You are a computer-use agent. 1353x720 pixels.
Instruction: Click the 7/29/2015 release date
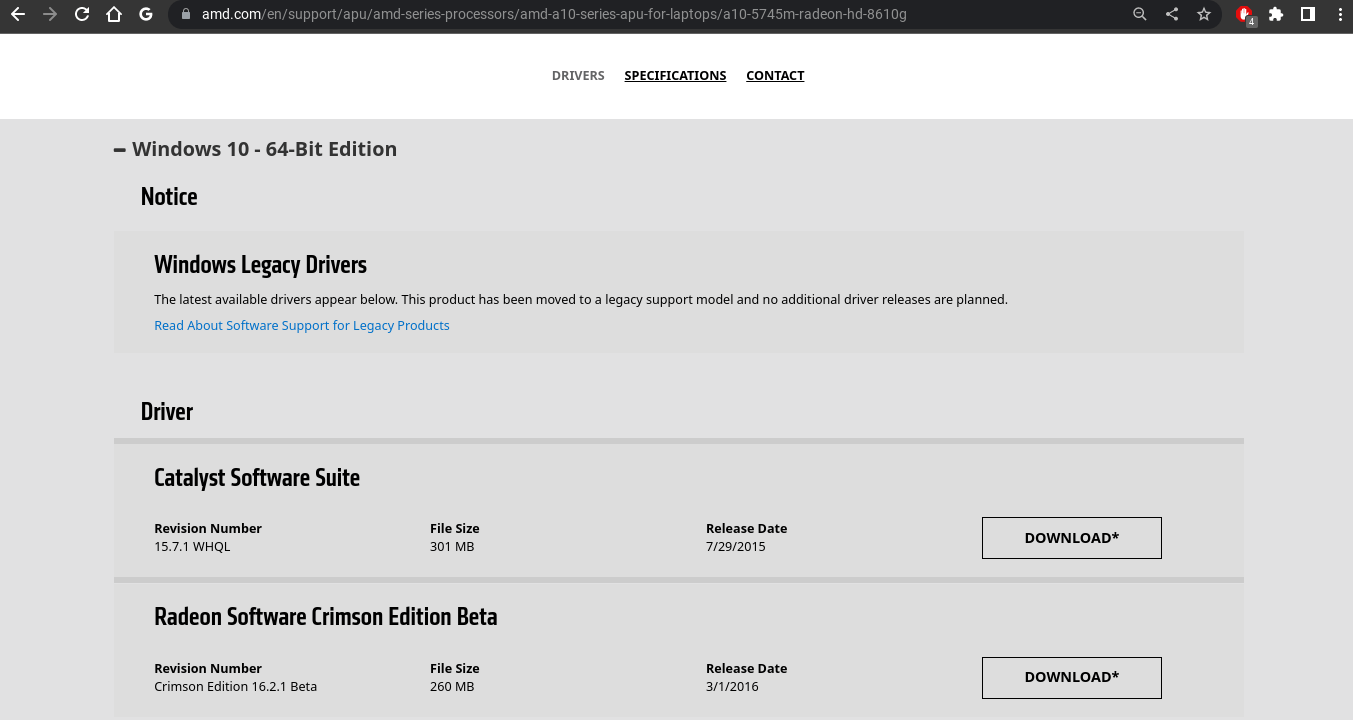736,547
